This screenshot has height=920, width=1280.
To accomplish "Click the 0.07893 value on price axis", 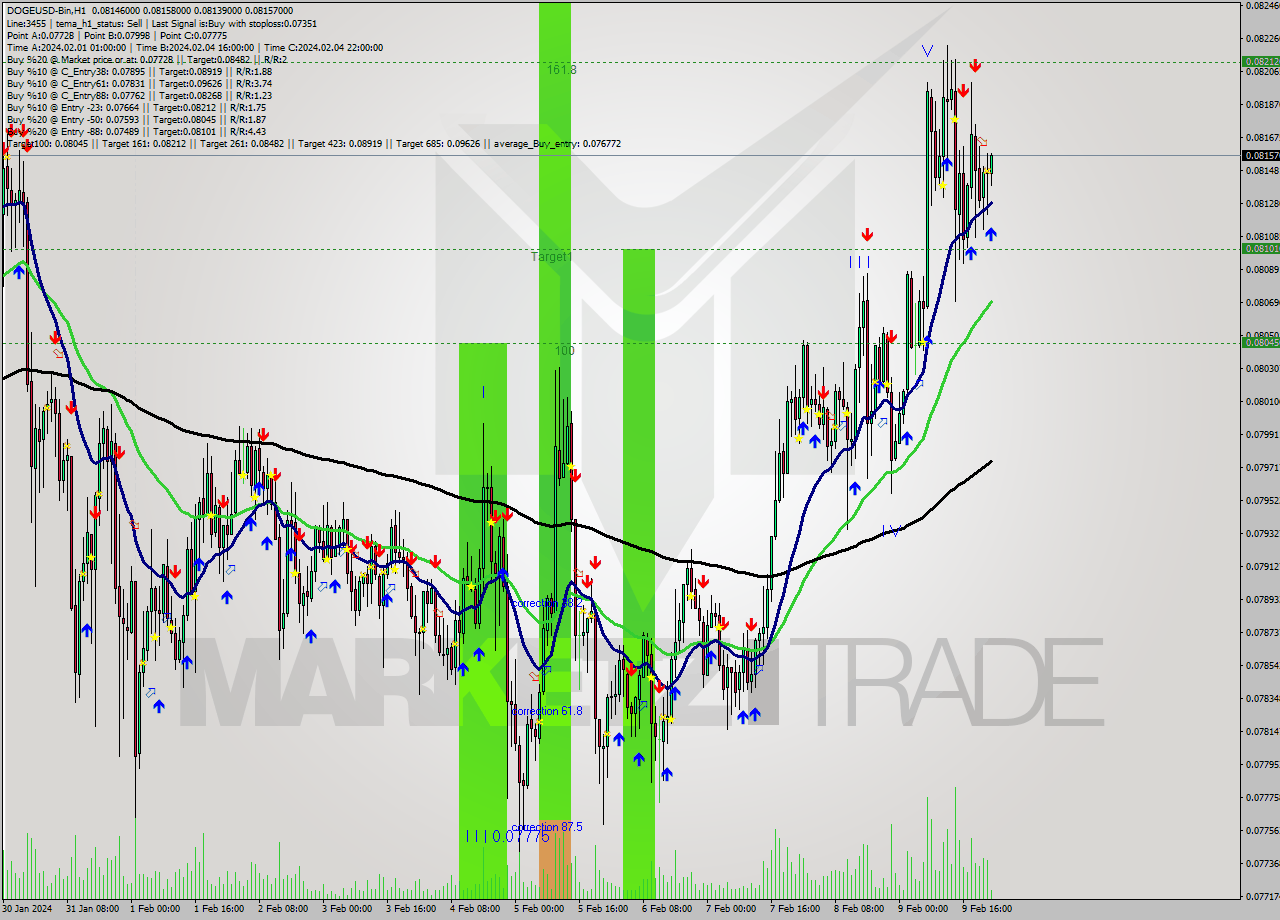I will 1263,599.
